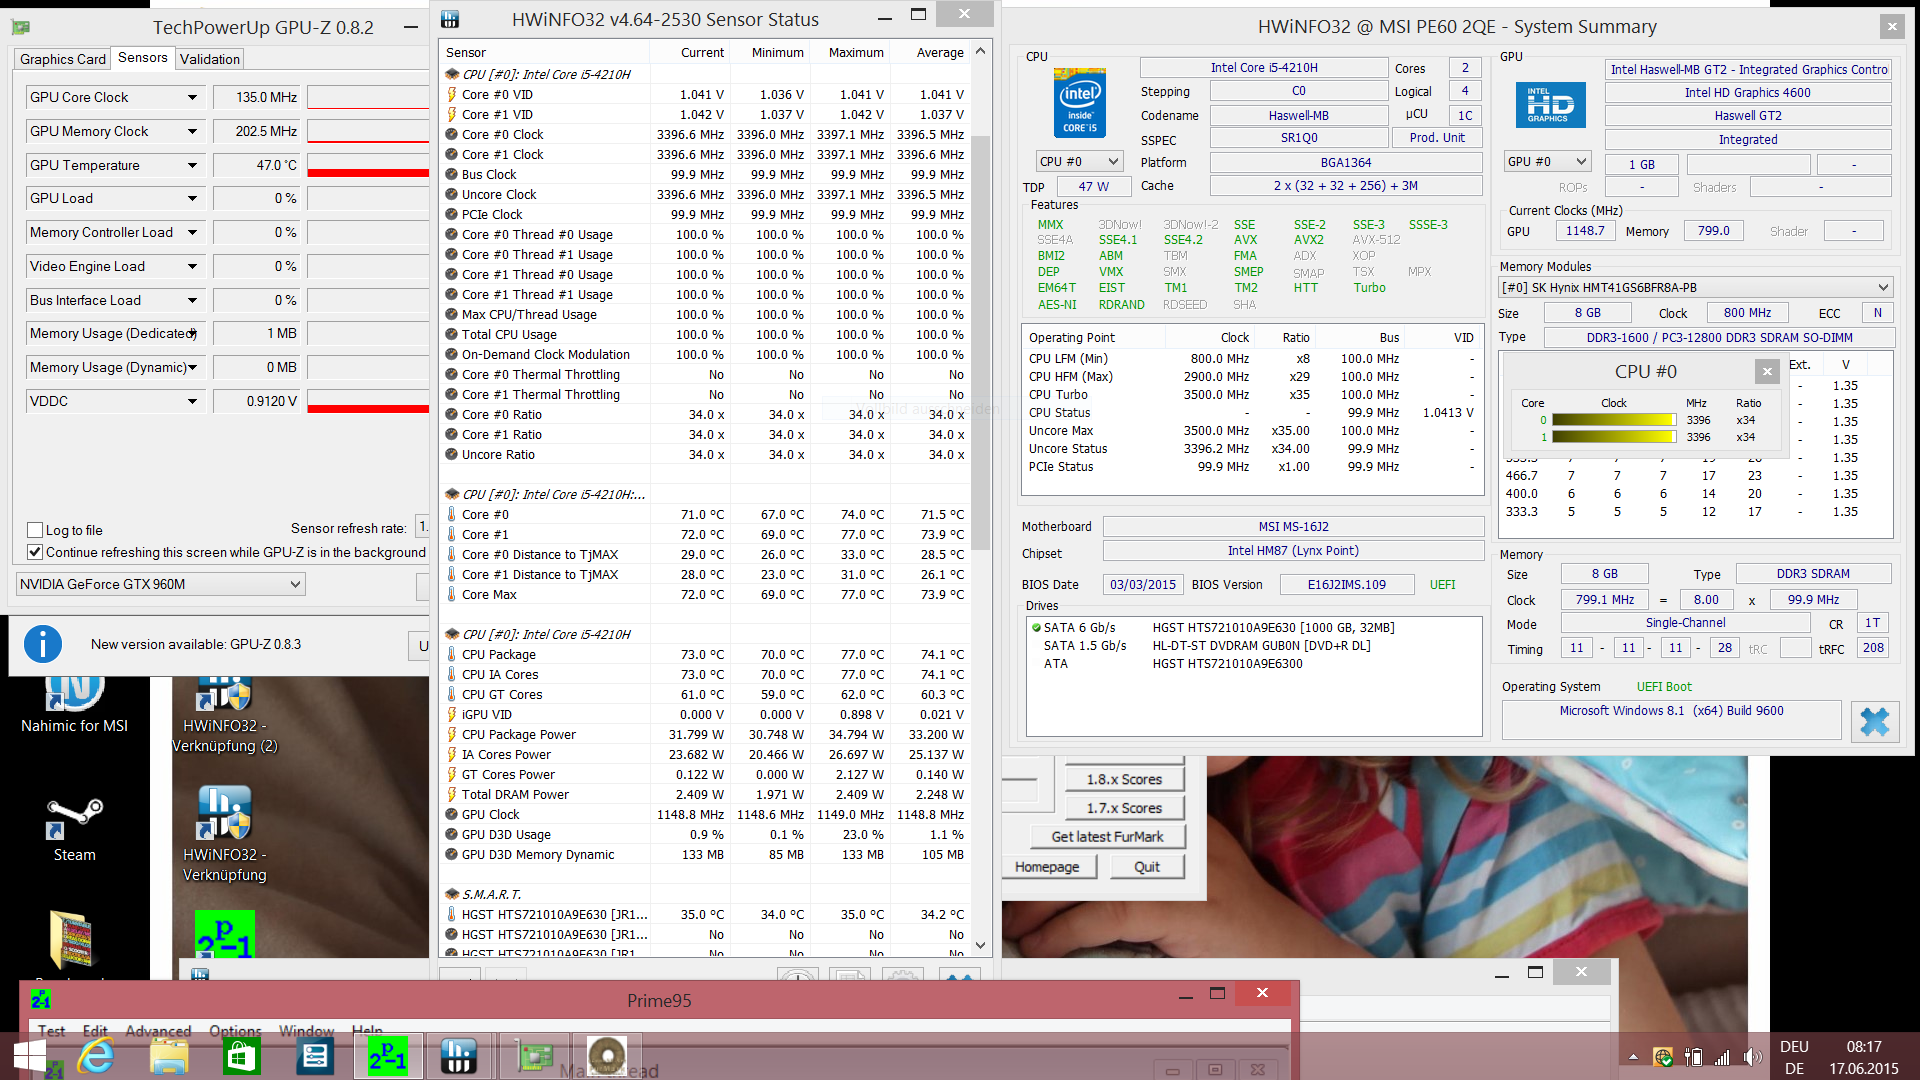Uncheck Continue refreshing in background checkbox

pyautogui.click(x=35, y=552)
